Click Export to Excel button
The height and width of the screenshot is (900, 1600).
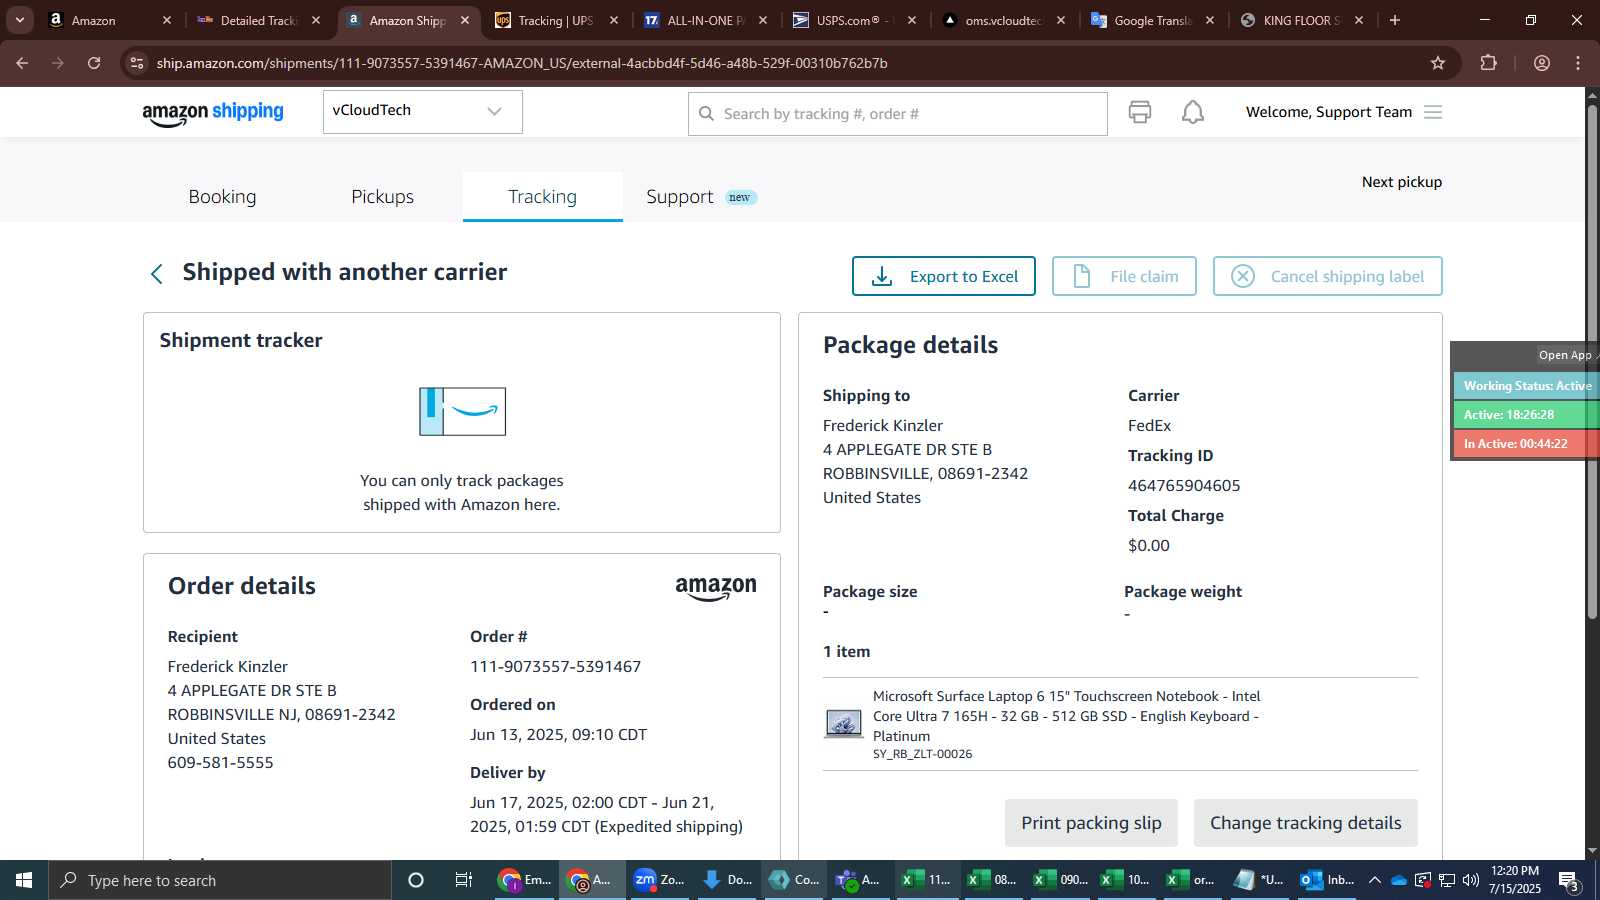click(x=943, y=276)
